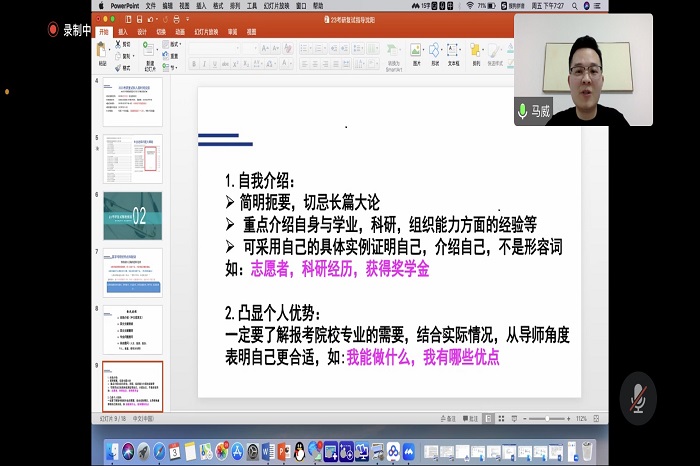
Task: Adjust the zoom slider in status bar
Action: 548,418
